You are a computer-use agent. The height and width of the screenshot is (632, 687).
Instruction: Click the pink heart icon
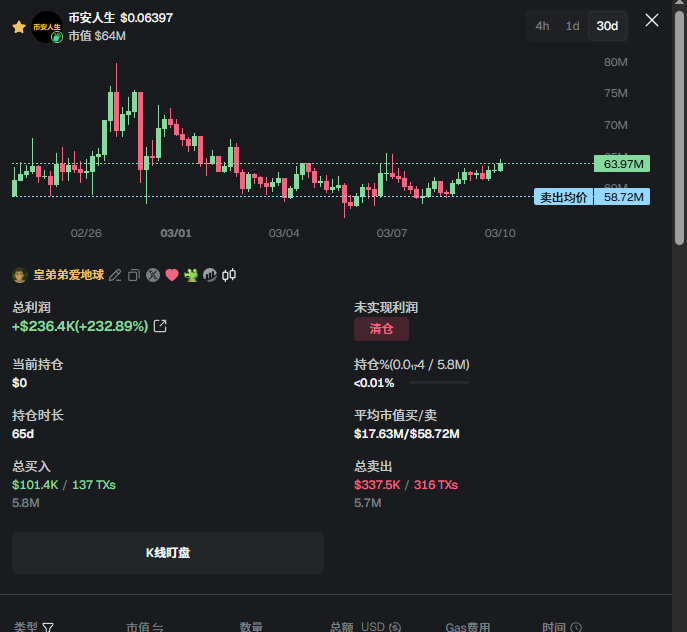[x=172, y=275]
